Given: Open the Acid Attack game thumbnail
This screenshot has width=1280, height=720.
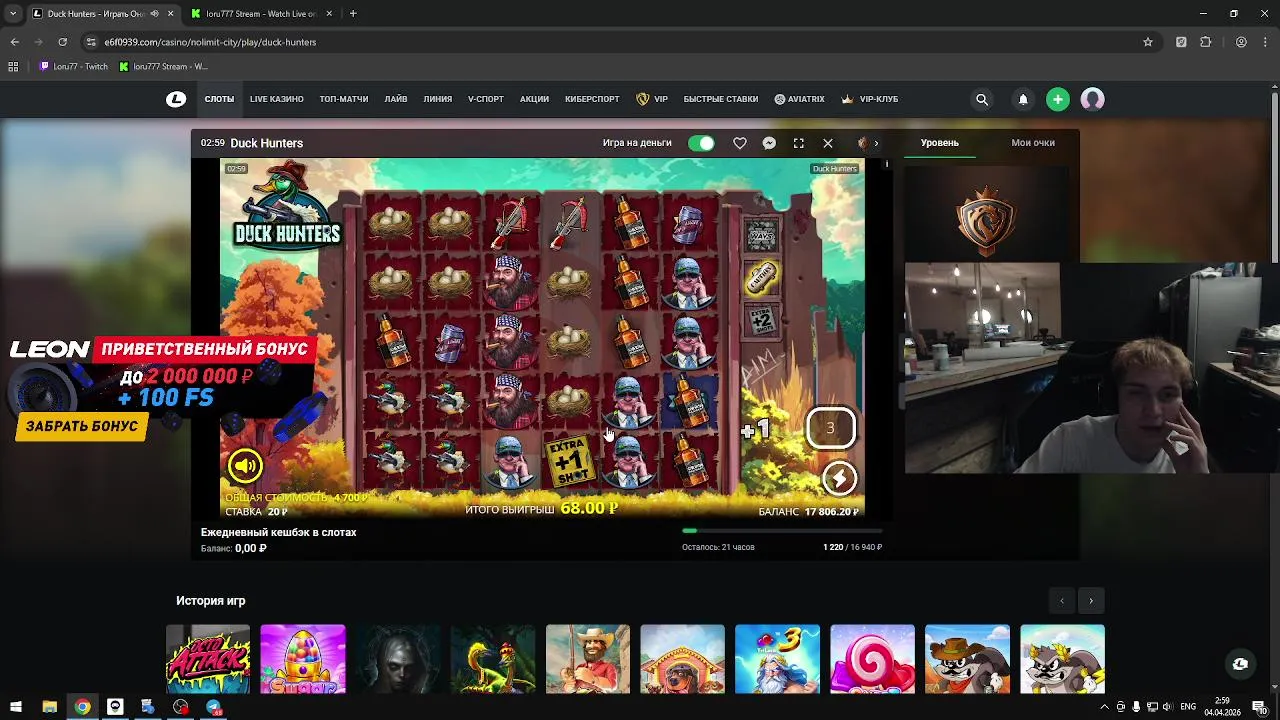Looking at the screenshot, I should 208,659.
